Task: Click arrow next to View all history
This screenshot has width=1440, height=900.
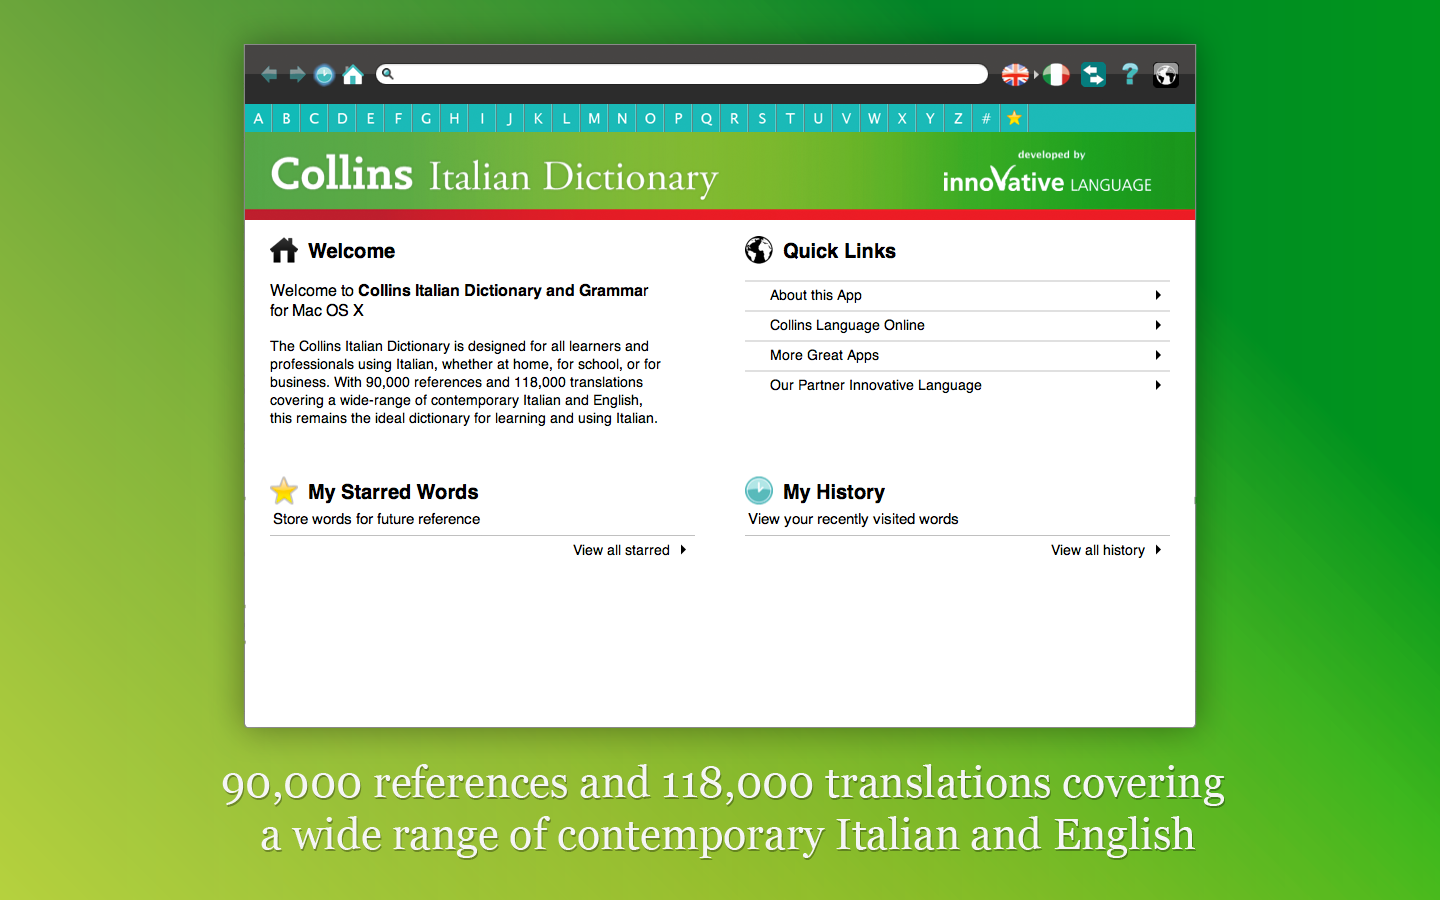Action: click(1158, 550)
